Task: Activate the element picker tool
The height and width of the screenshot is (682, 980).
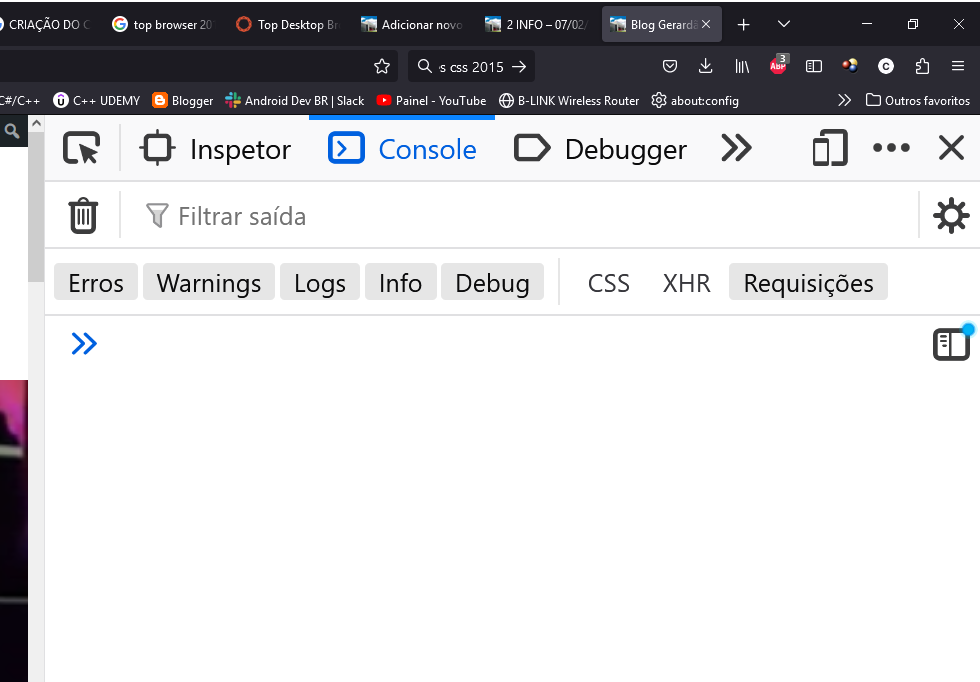Action: click(x=82, y=149)
